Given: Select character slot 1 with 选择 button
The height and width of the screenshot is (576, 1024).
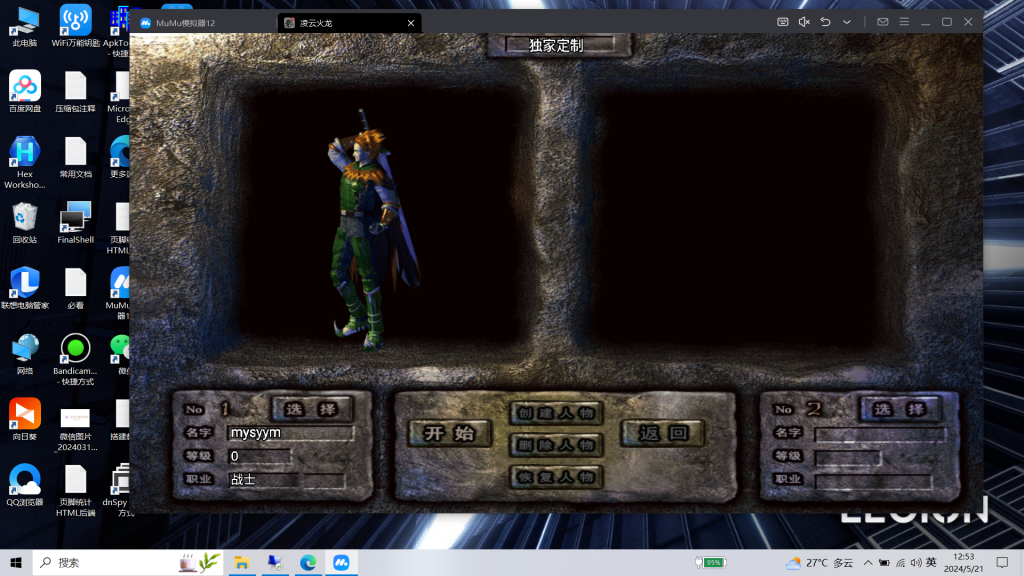Looking at the screenshot, I should 312,409.
